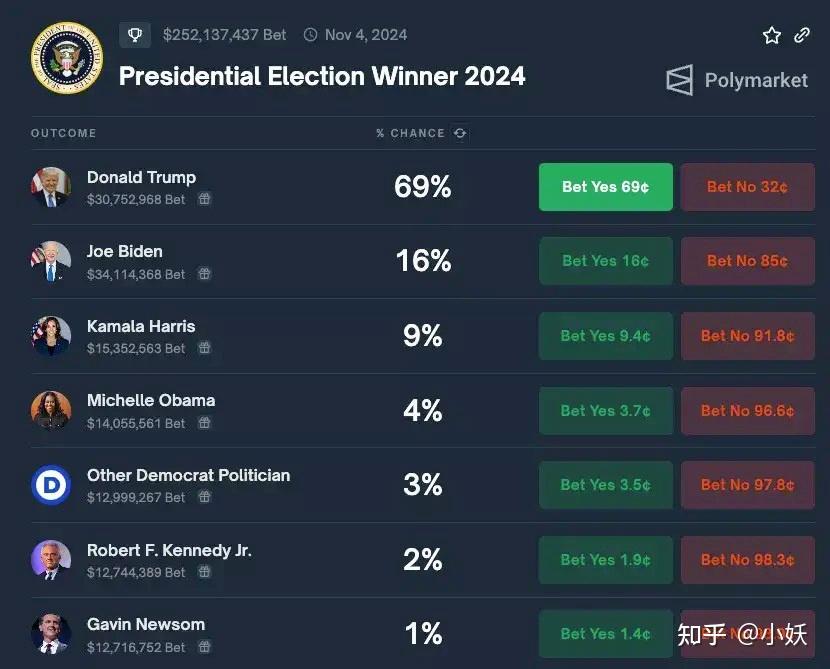Open Donald Trump's portrait thumbnail

point(51,187)
